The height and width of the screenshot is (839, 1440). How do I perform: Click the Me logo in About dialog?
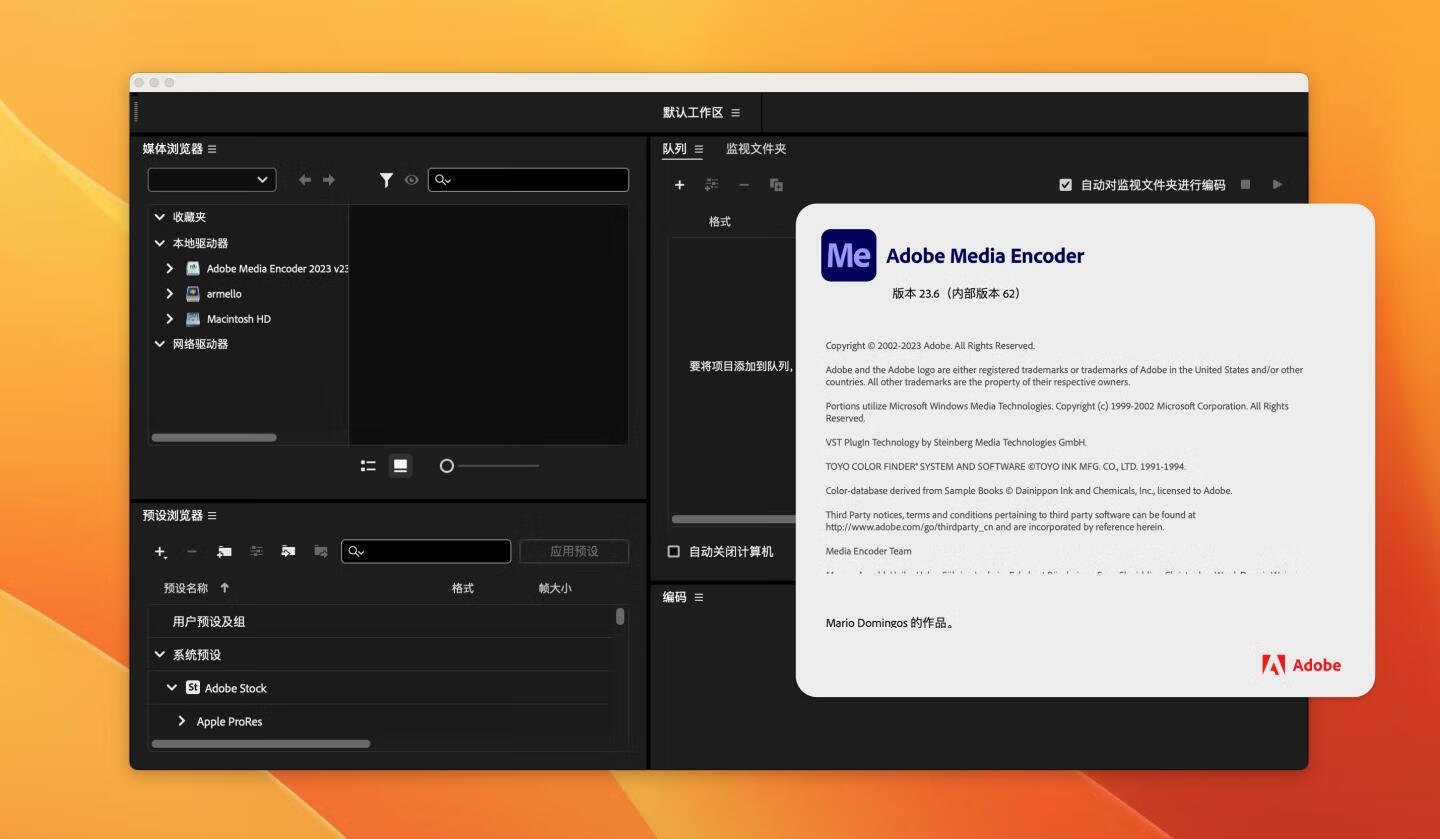click(848, 255)
